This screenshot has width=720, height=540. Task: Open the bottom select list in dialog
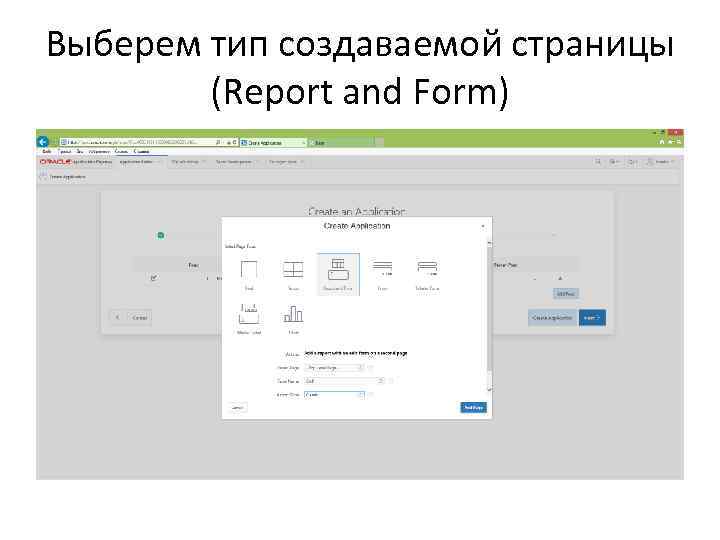pyautogui.click(x=334, y=394)
